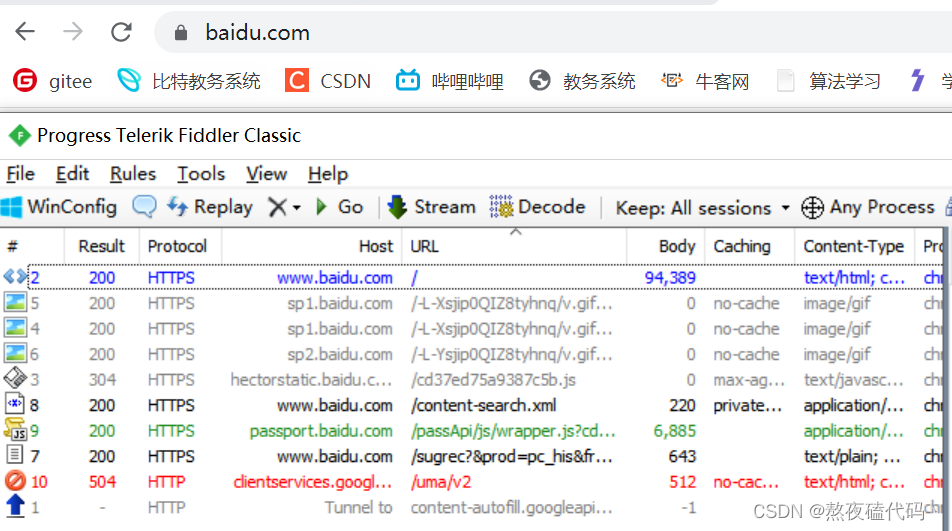
Task: Open the Keep: All sessions dropdown
Action: pyautogui.click(x=702, y=208)
